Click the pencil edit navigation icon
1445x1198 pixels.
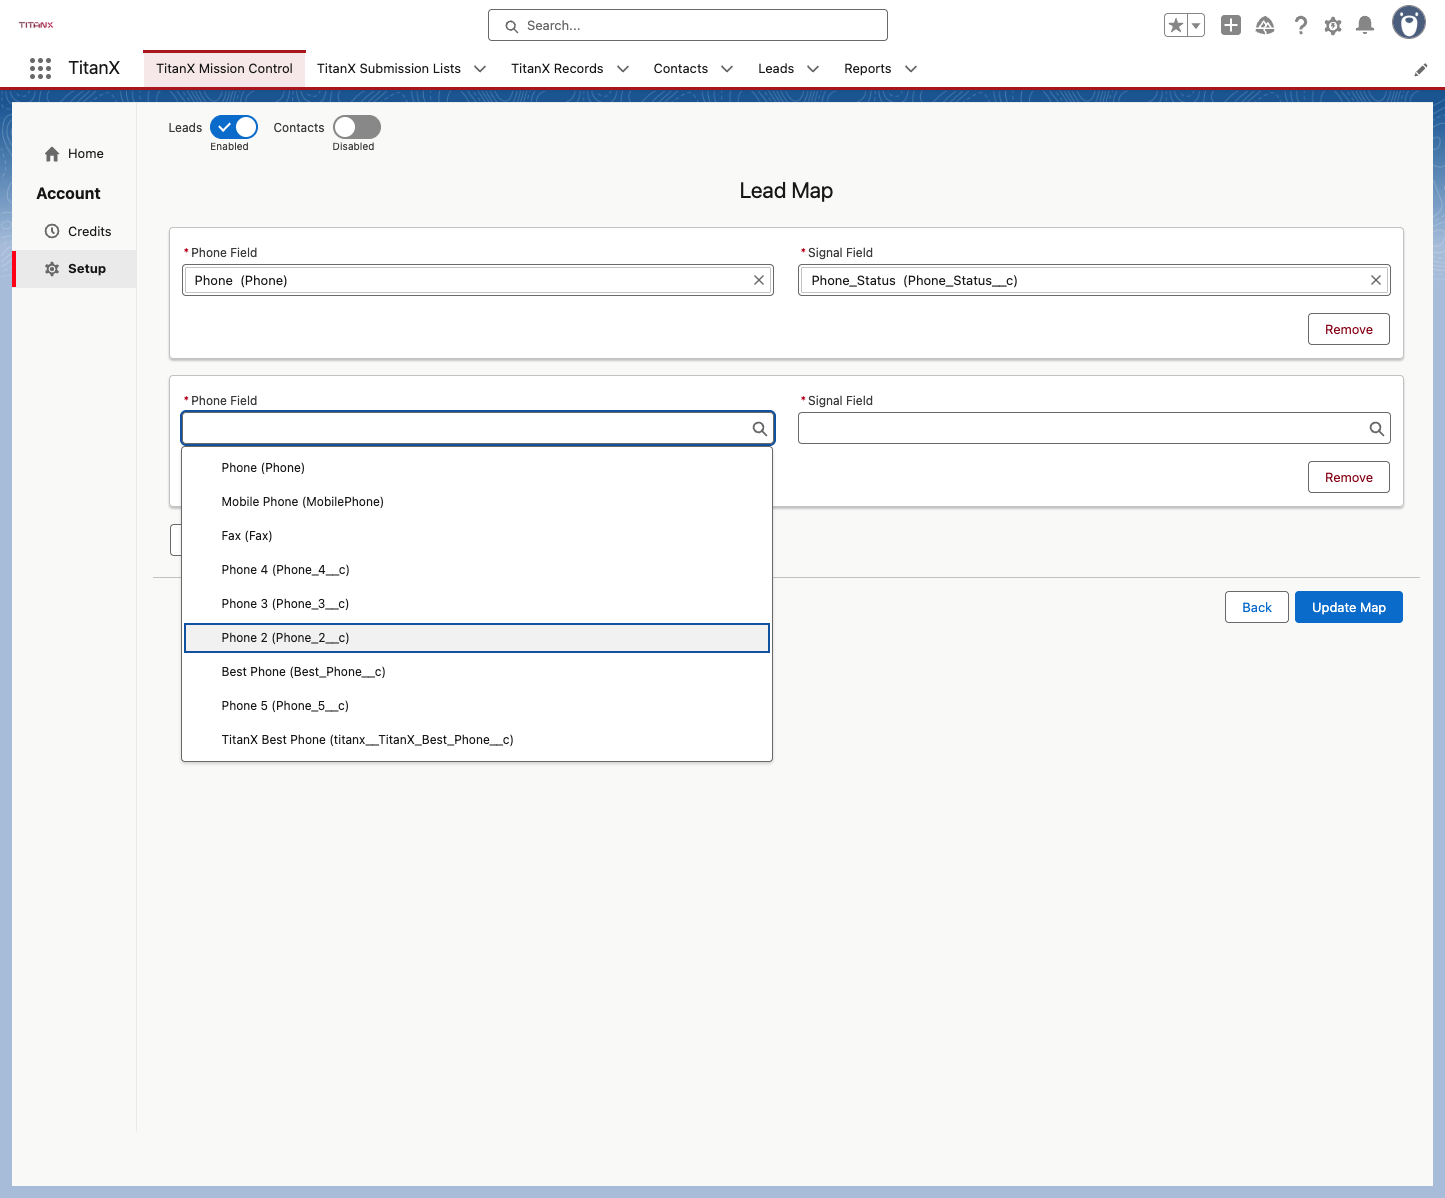point(1420,69)
